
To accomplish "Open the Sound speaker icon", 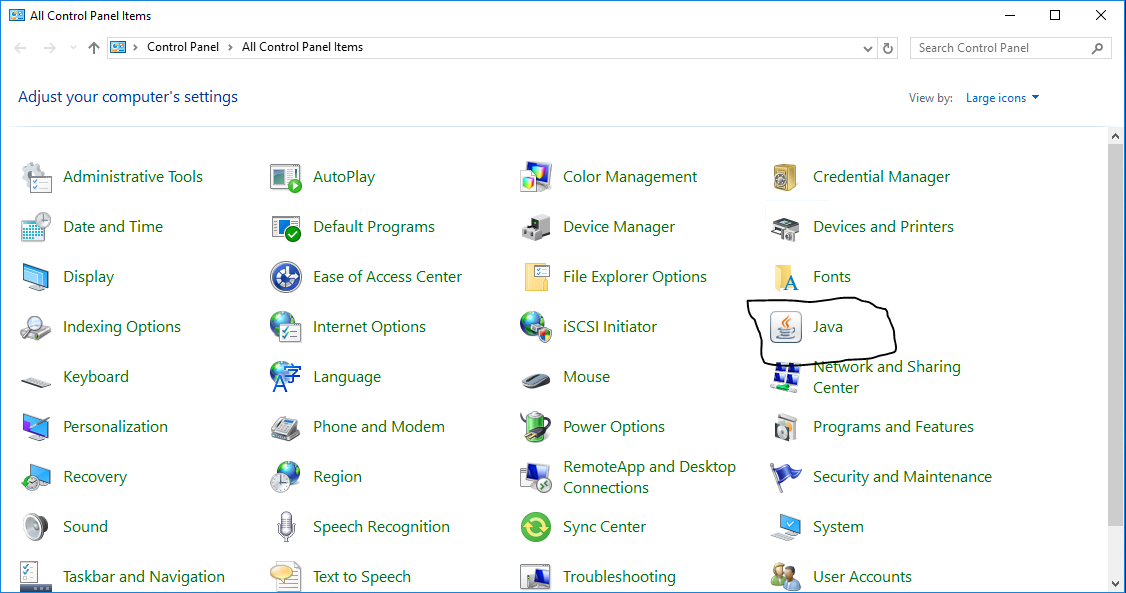I will click(x=36, y=528).
